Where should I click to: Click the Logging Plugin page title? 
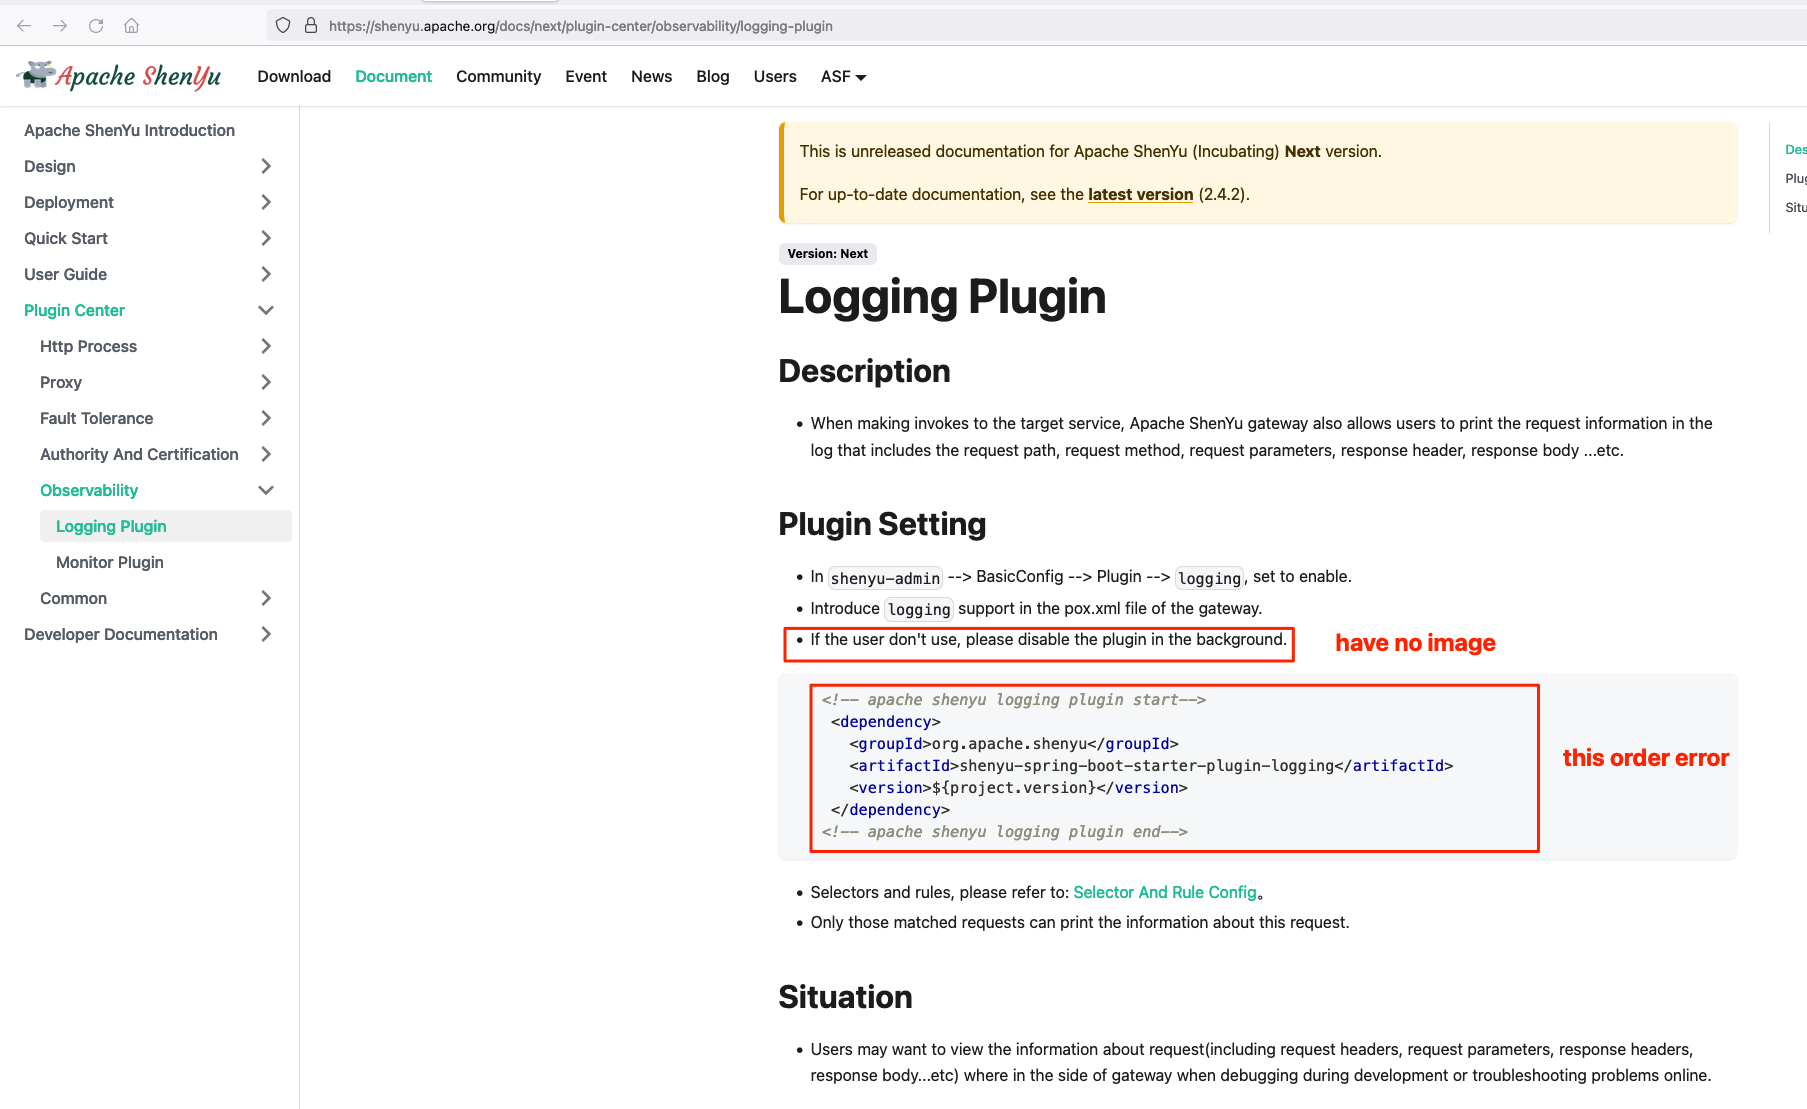(x=942, y=297)
